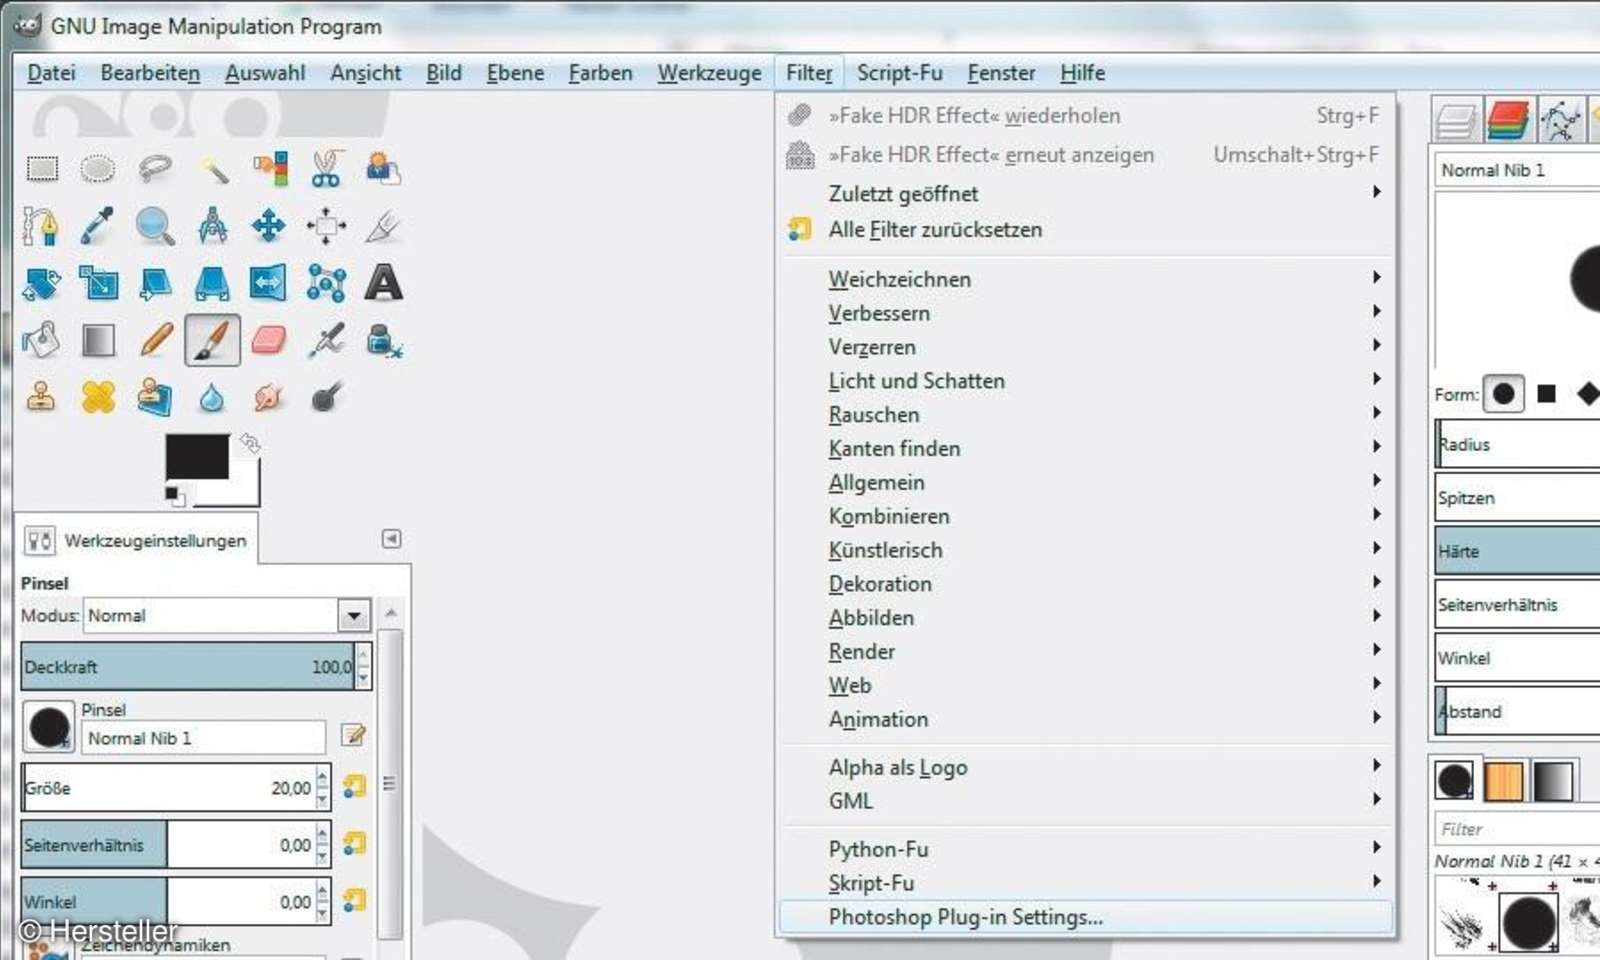Open the Modus dropdown showing Normal

[x=352, y=615]
